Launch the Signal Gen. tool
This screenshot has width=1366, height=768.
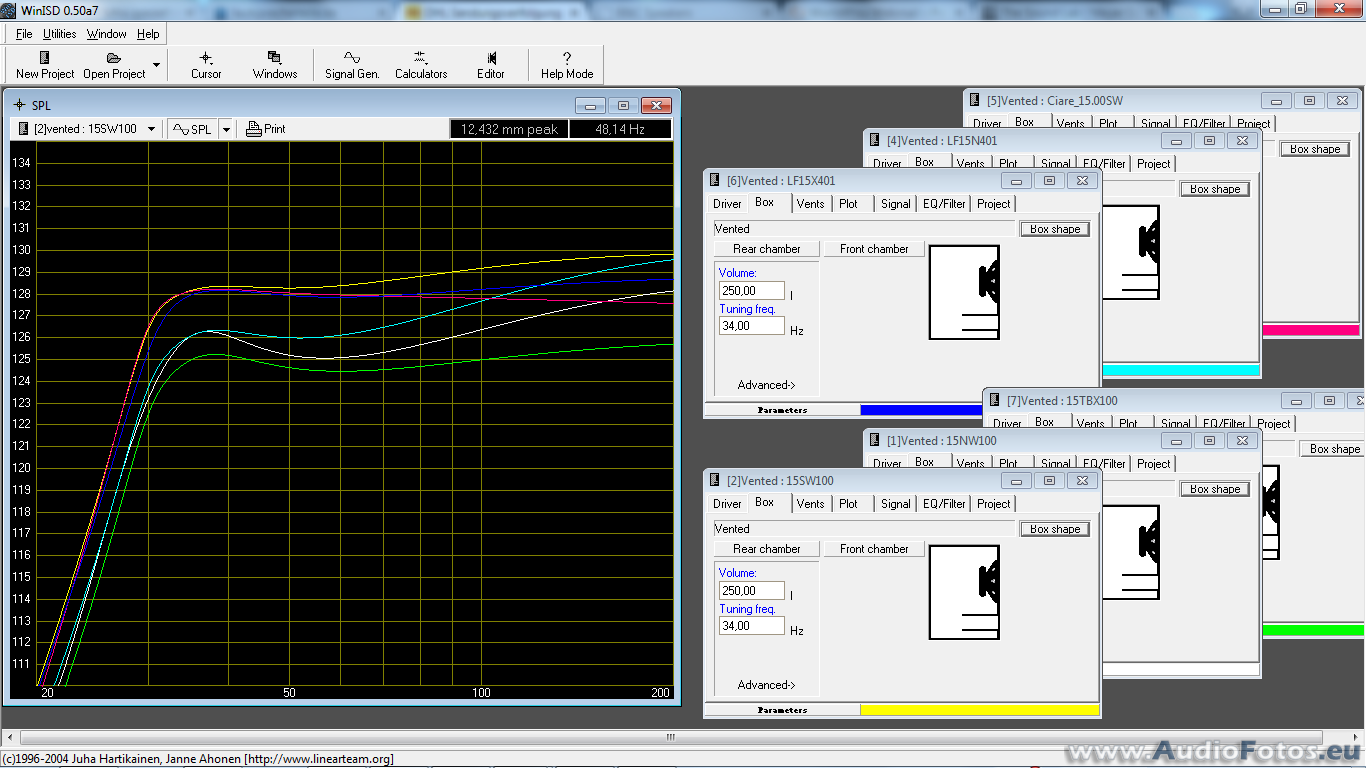(352, 65)
